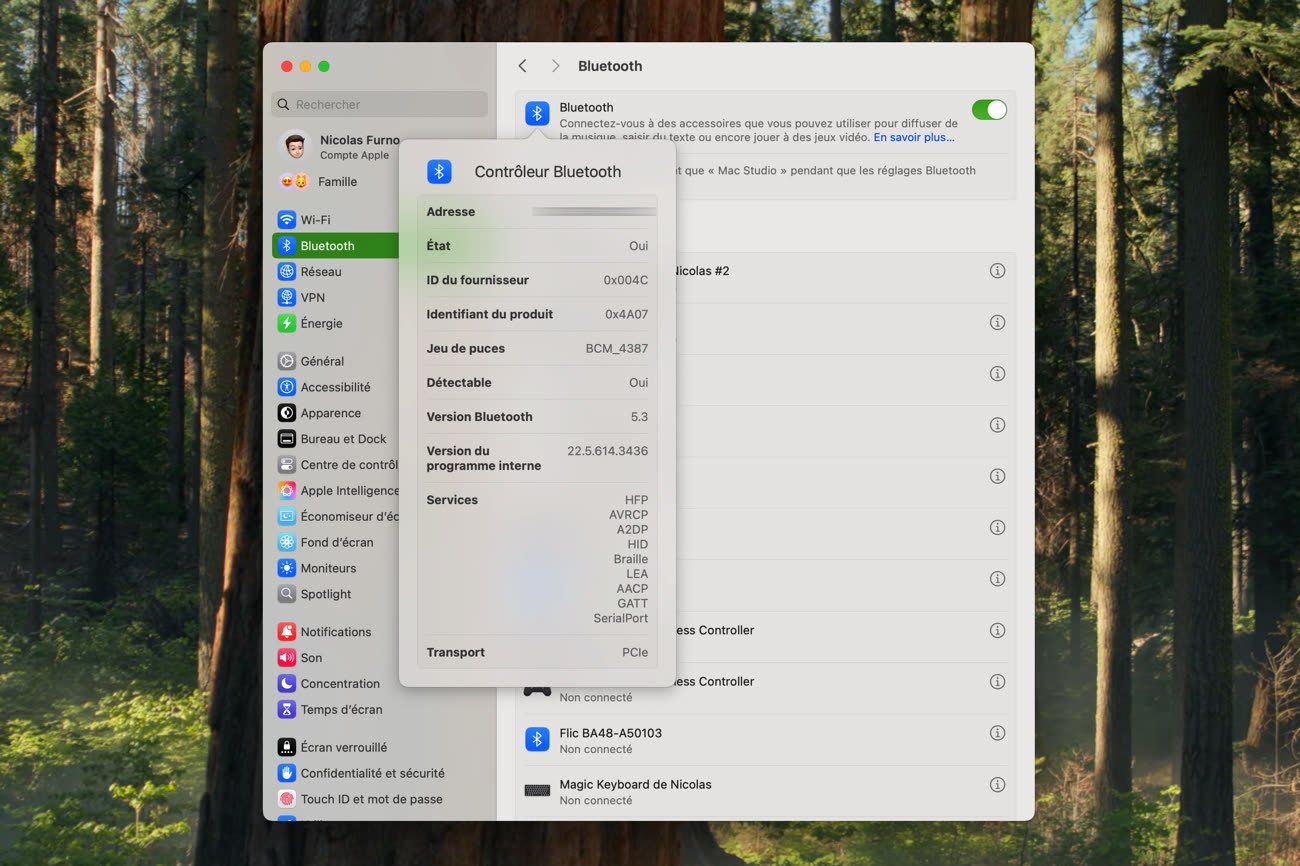Open Bureau et Dock icon
This screenshot has width=1300, height=866.
point(287,439)
